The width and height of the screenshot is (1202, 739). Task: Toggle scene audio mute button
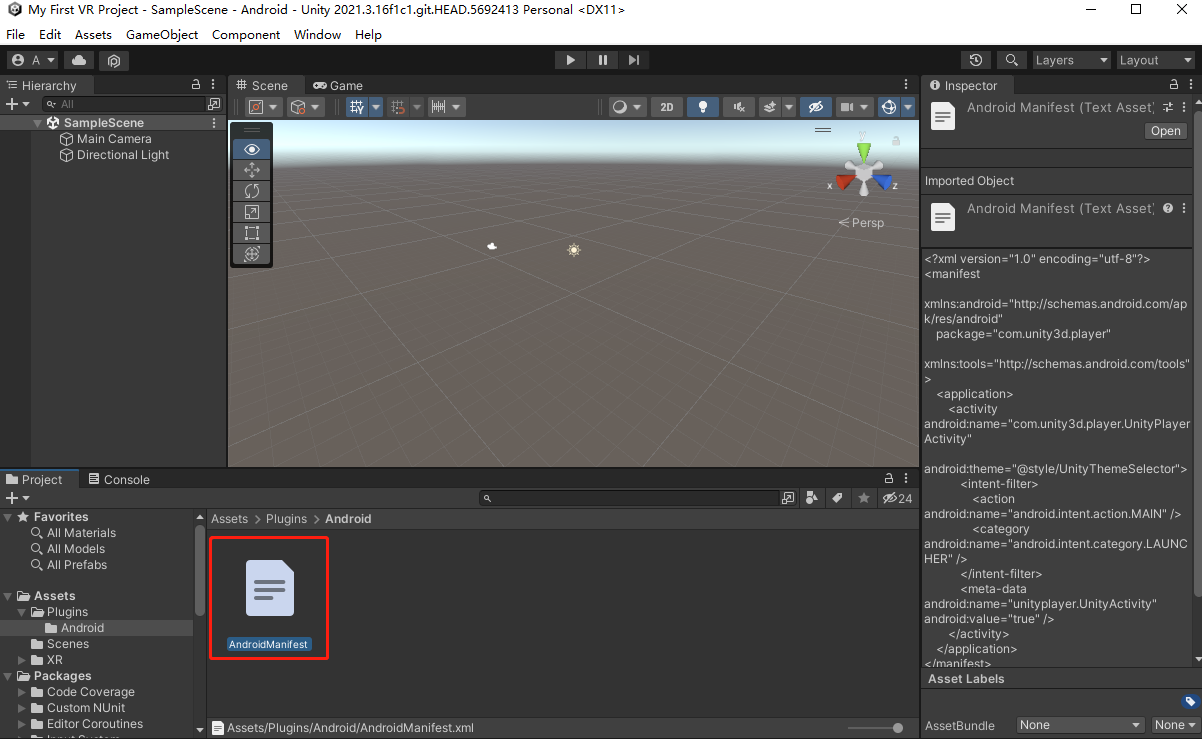coord(738,107)
